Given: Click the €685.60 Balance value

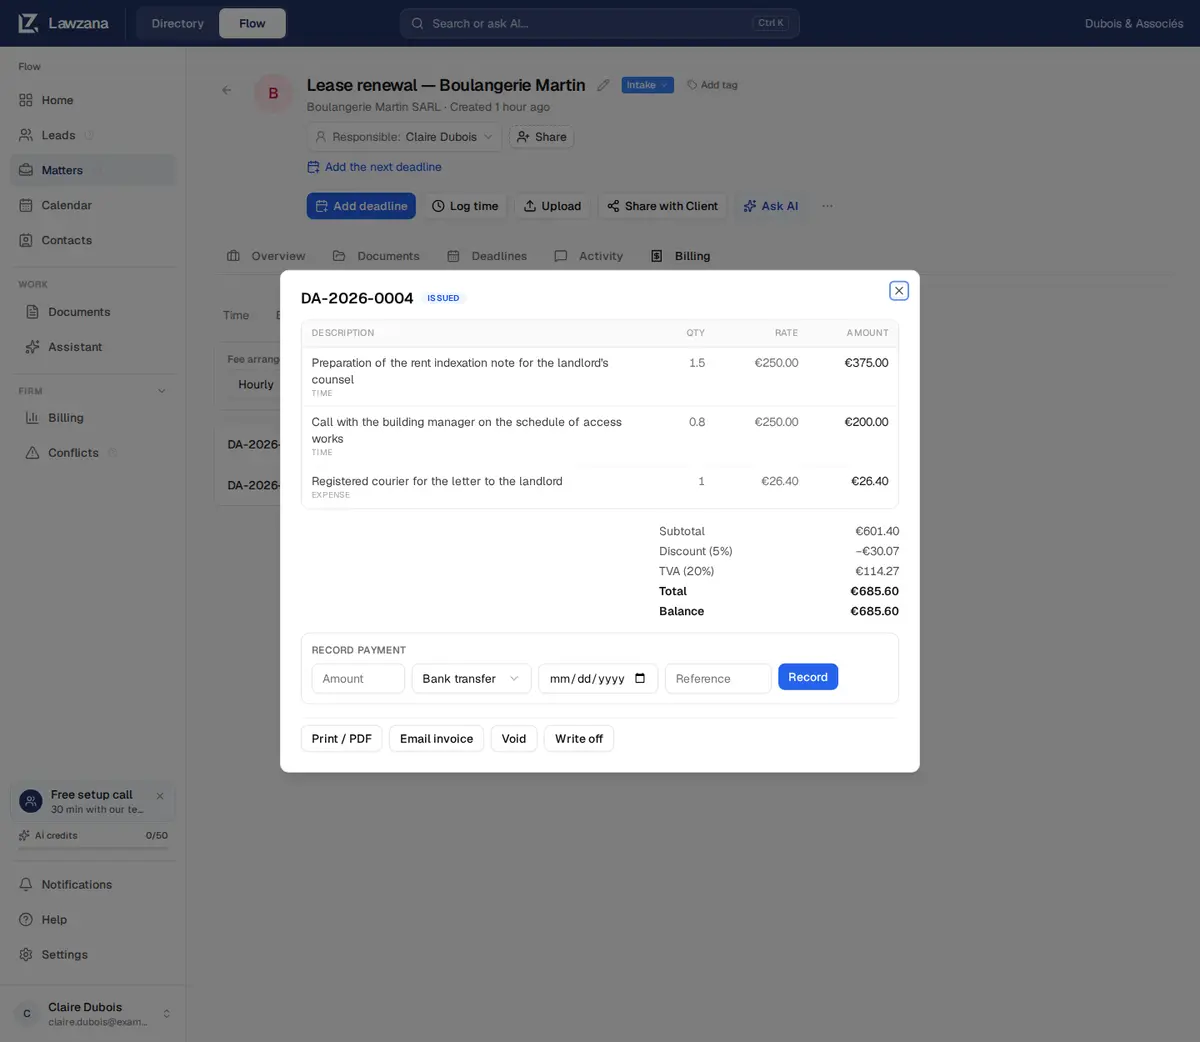Looking at the screenshot, I should tap(874, 611).
